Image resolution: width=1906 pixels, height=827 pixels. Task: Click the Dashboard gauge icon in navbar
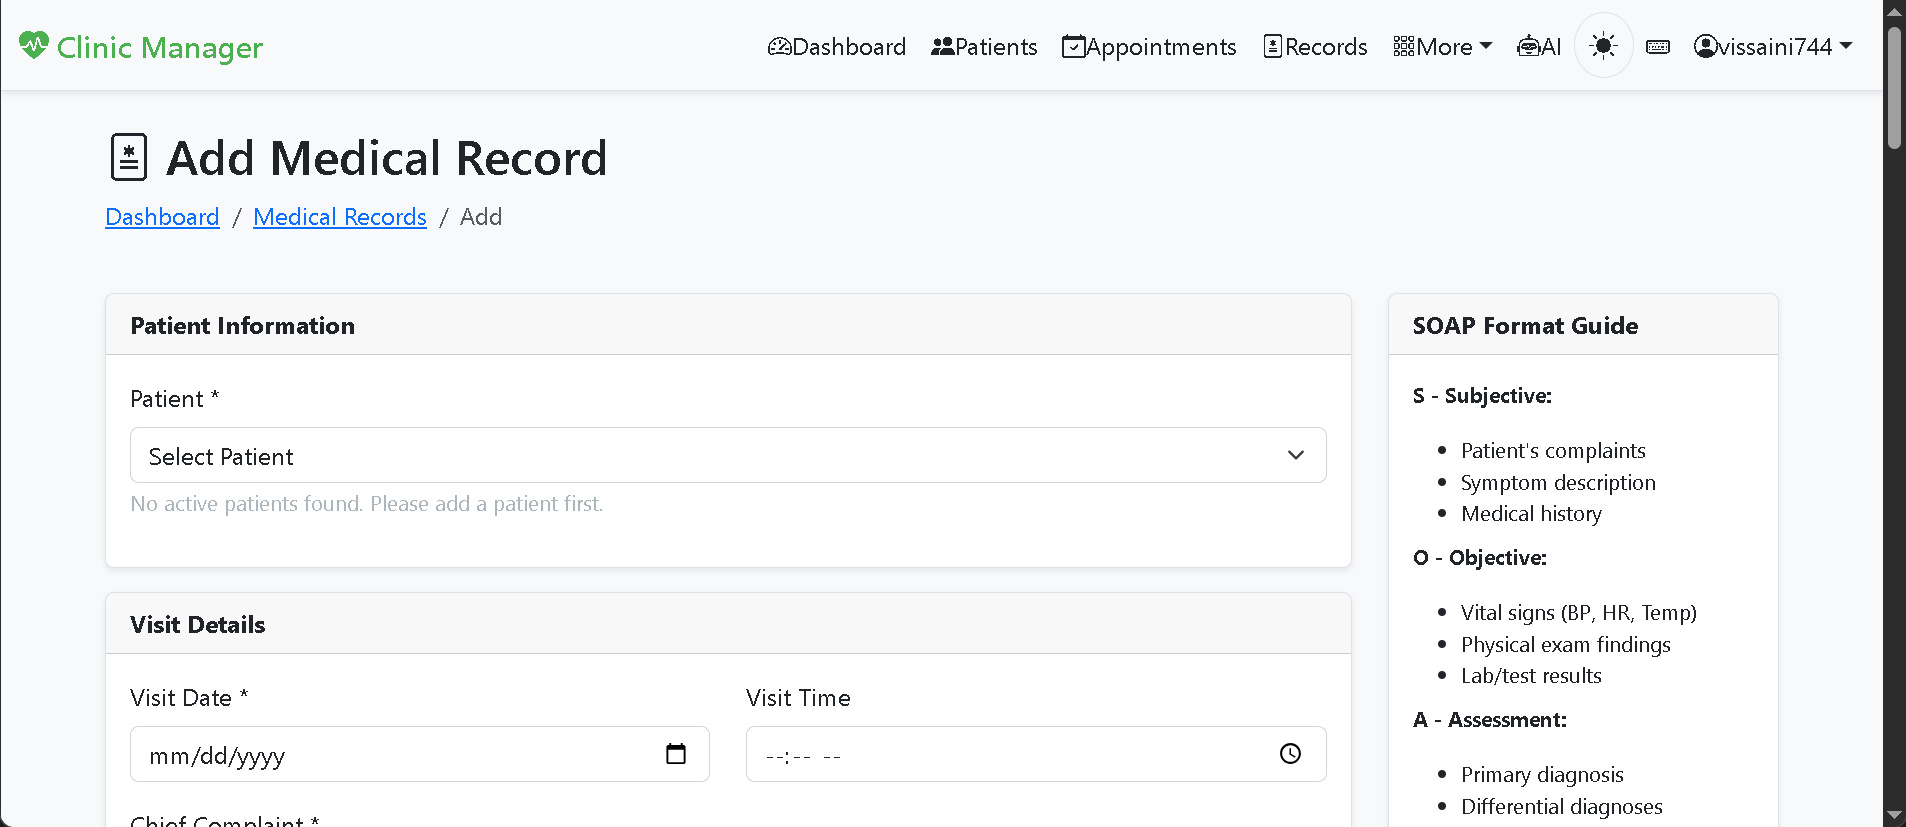pos(779,47)
